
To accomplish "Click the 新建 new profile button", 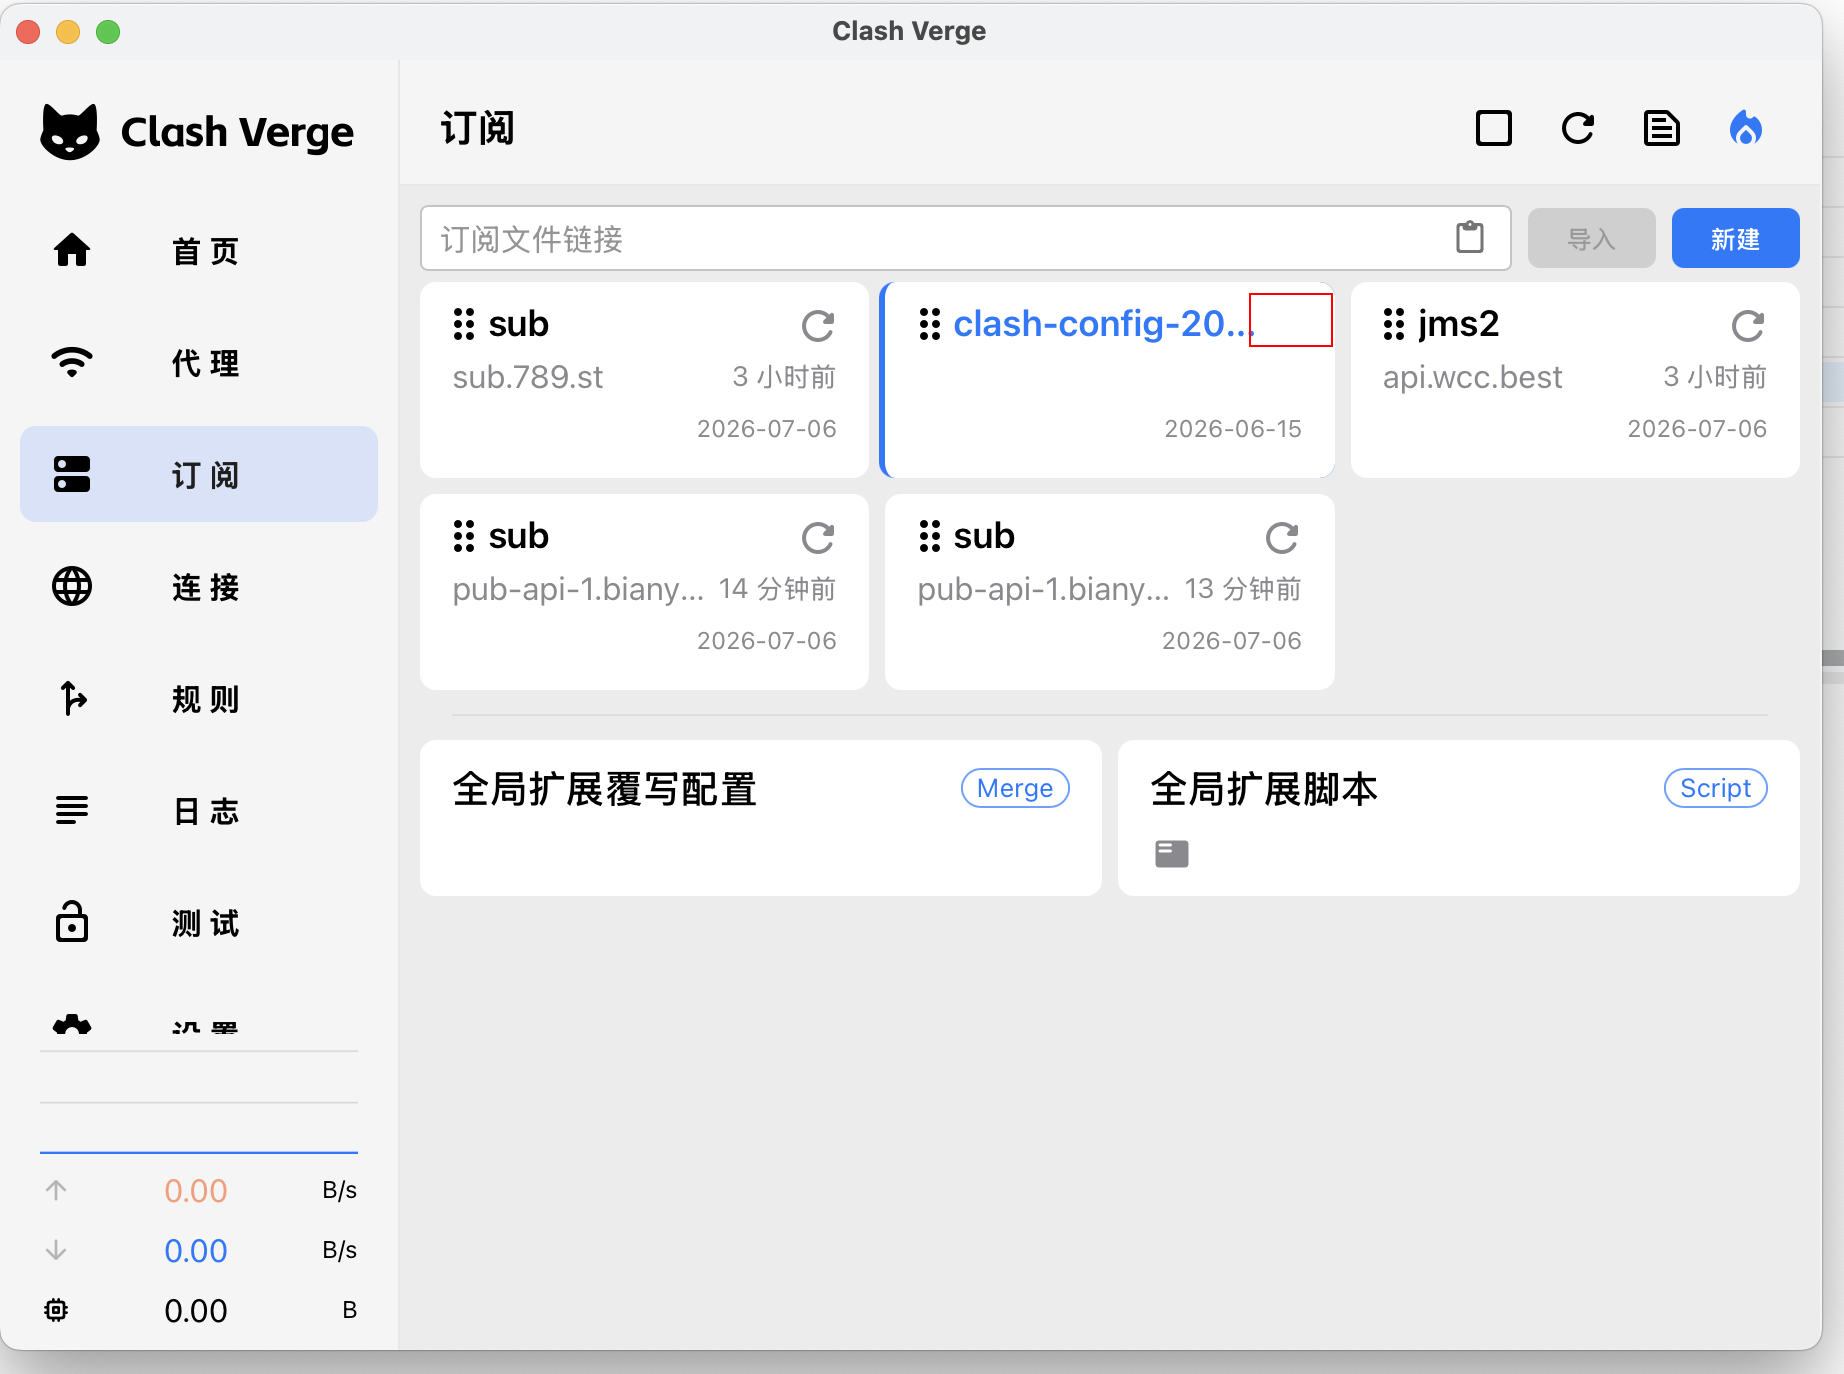I will coord(1735,238).
